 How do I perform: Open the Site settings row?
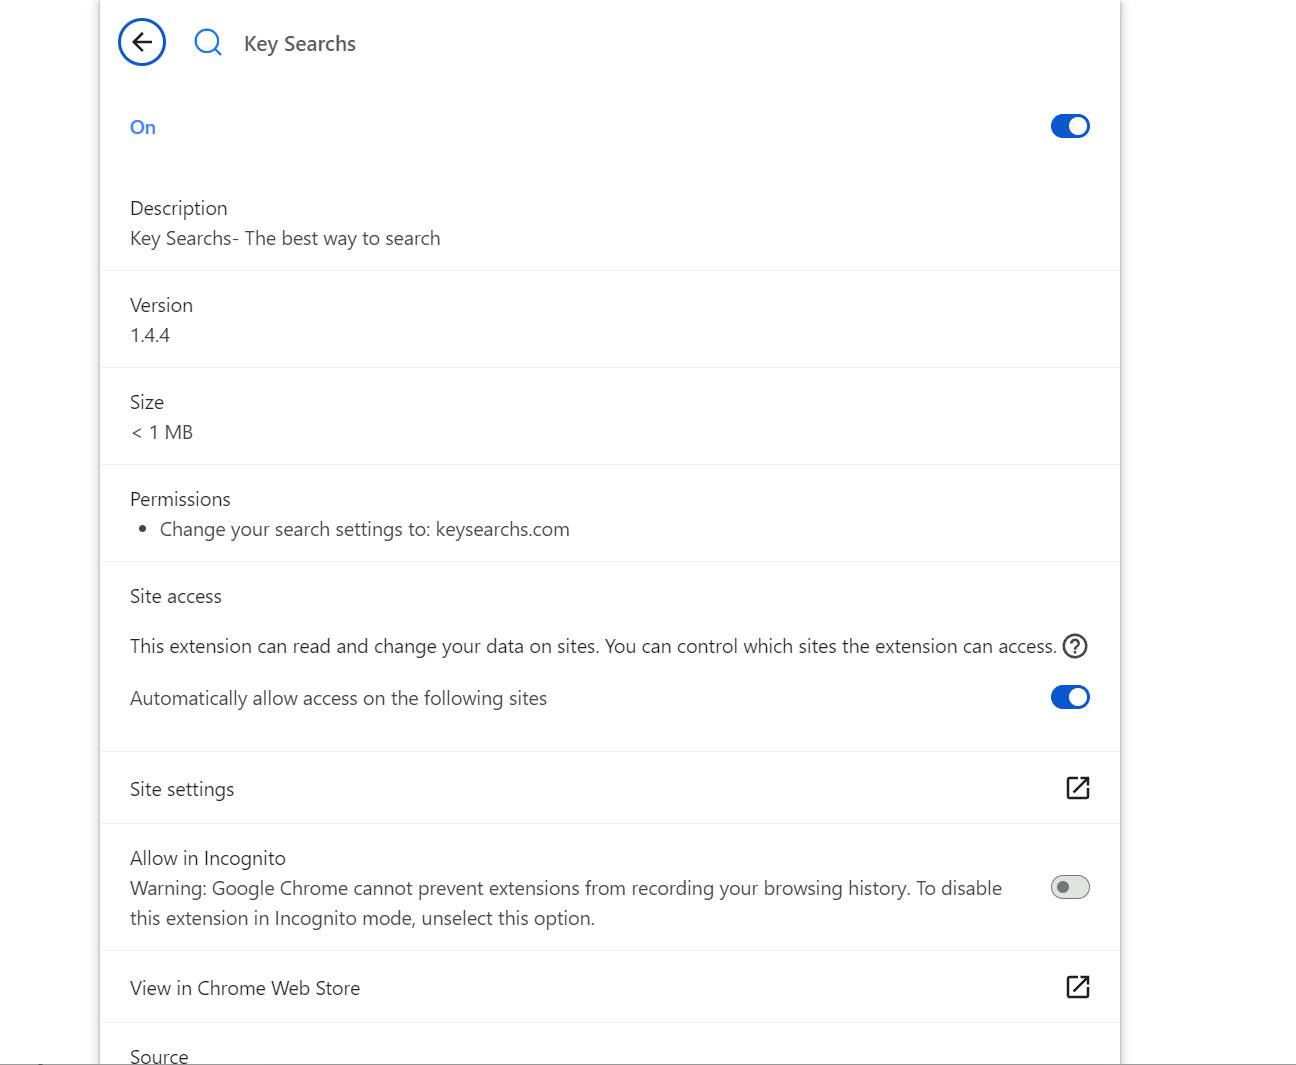pyautogui.click(x=182, y=789)
